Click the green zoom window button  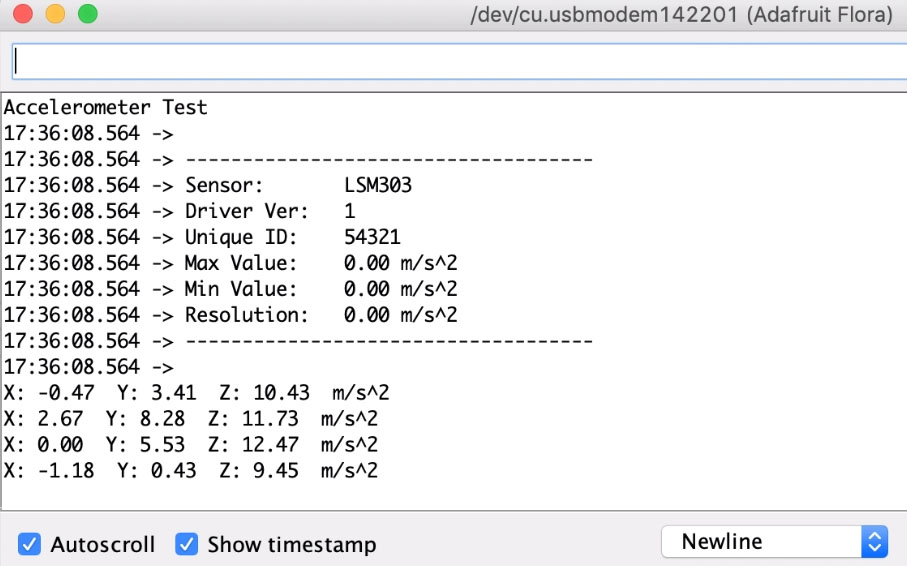[x=88, y=14]
